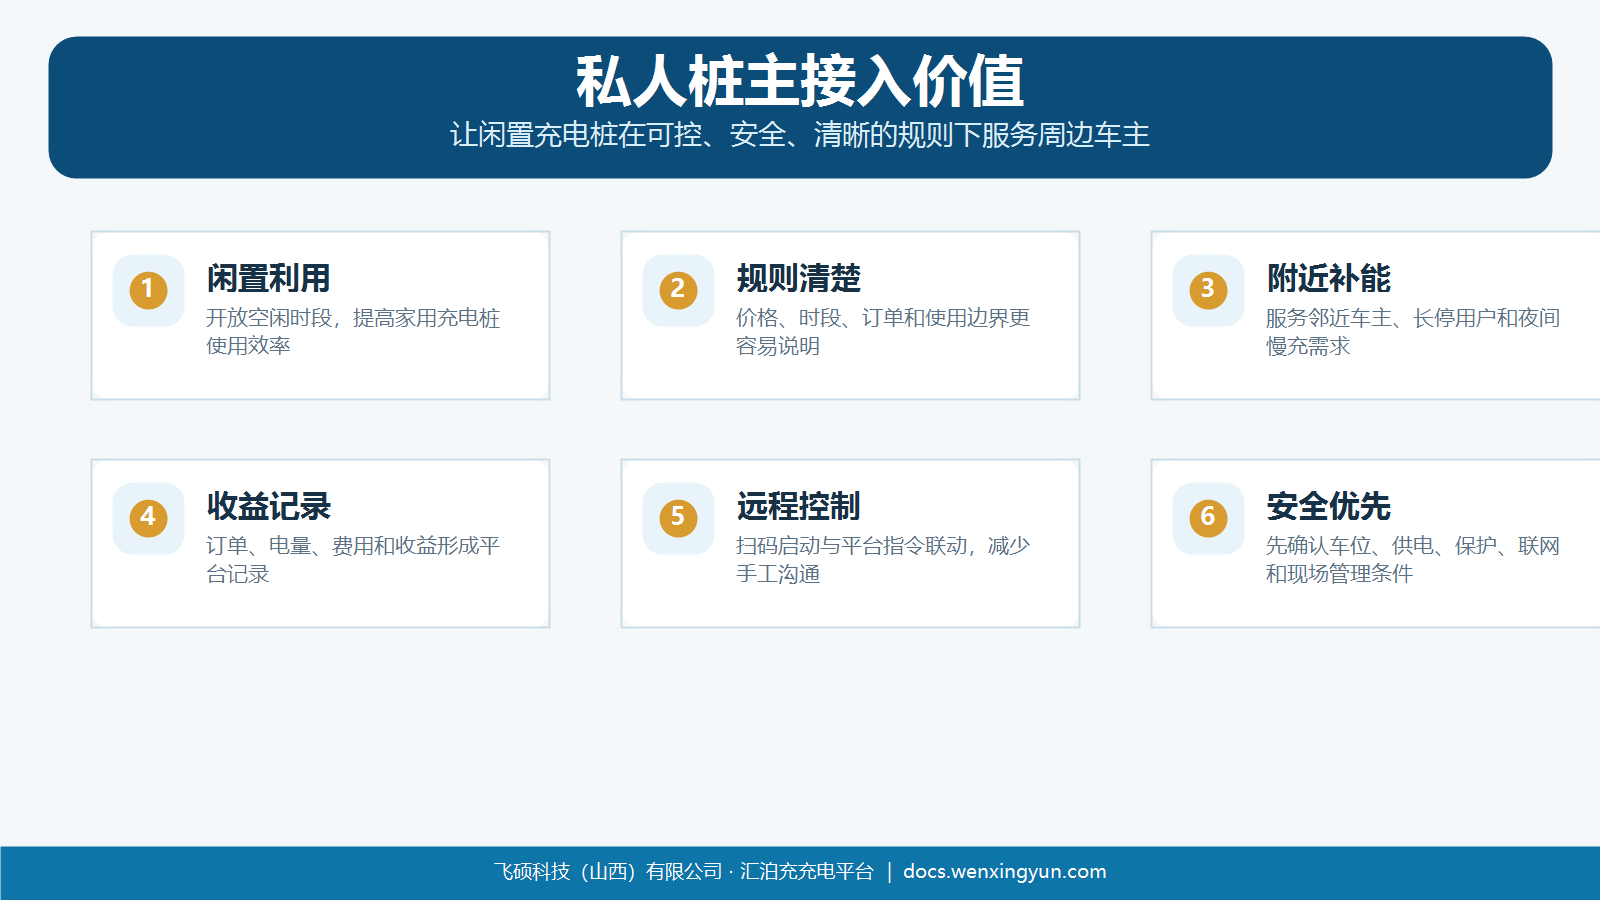This screenshot has width=1600, height=900.
Task: Click the description 开放空闲时段，提高家用充电桩使用效率
Action: [x=353, y=332]
